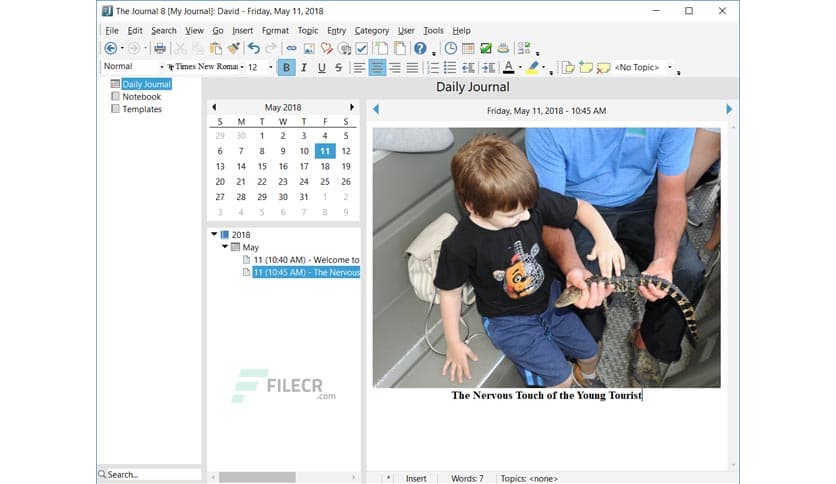Click the clock icon to insert time
This screenshot has height=484, width=836.
(x=451, y=48)
